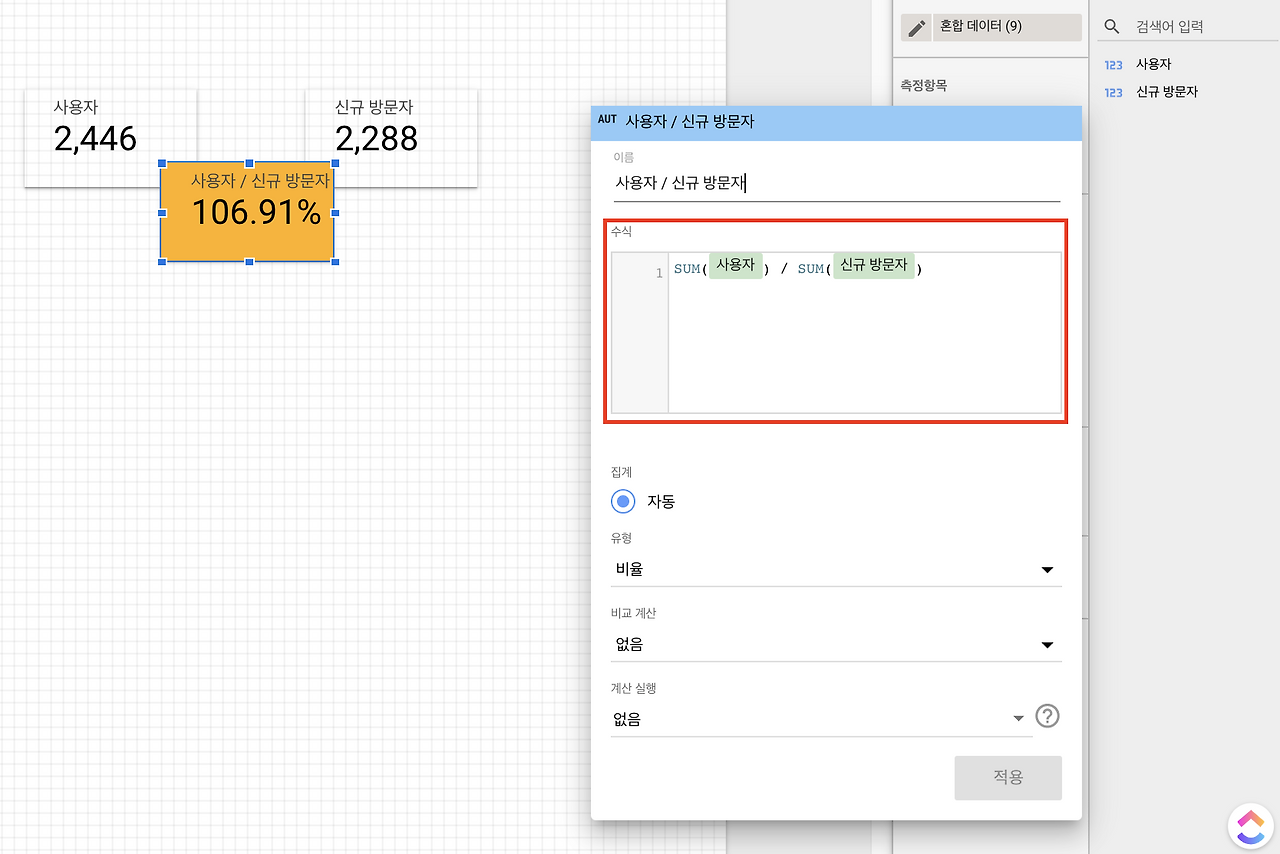Select the 자동 aggregation radio button
Screen dimensions: 1280x854
[x=623, y=501]
